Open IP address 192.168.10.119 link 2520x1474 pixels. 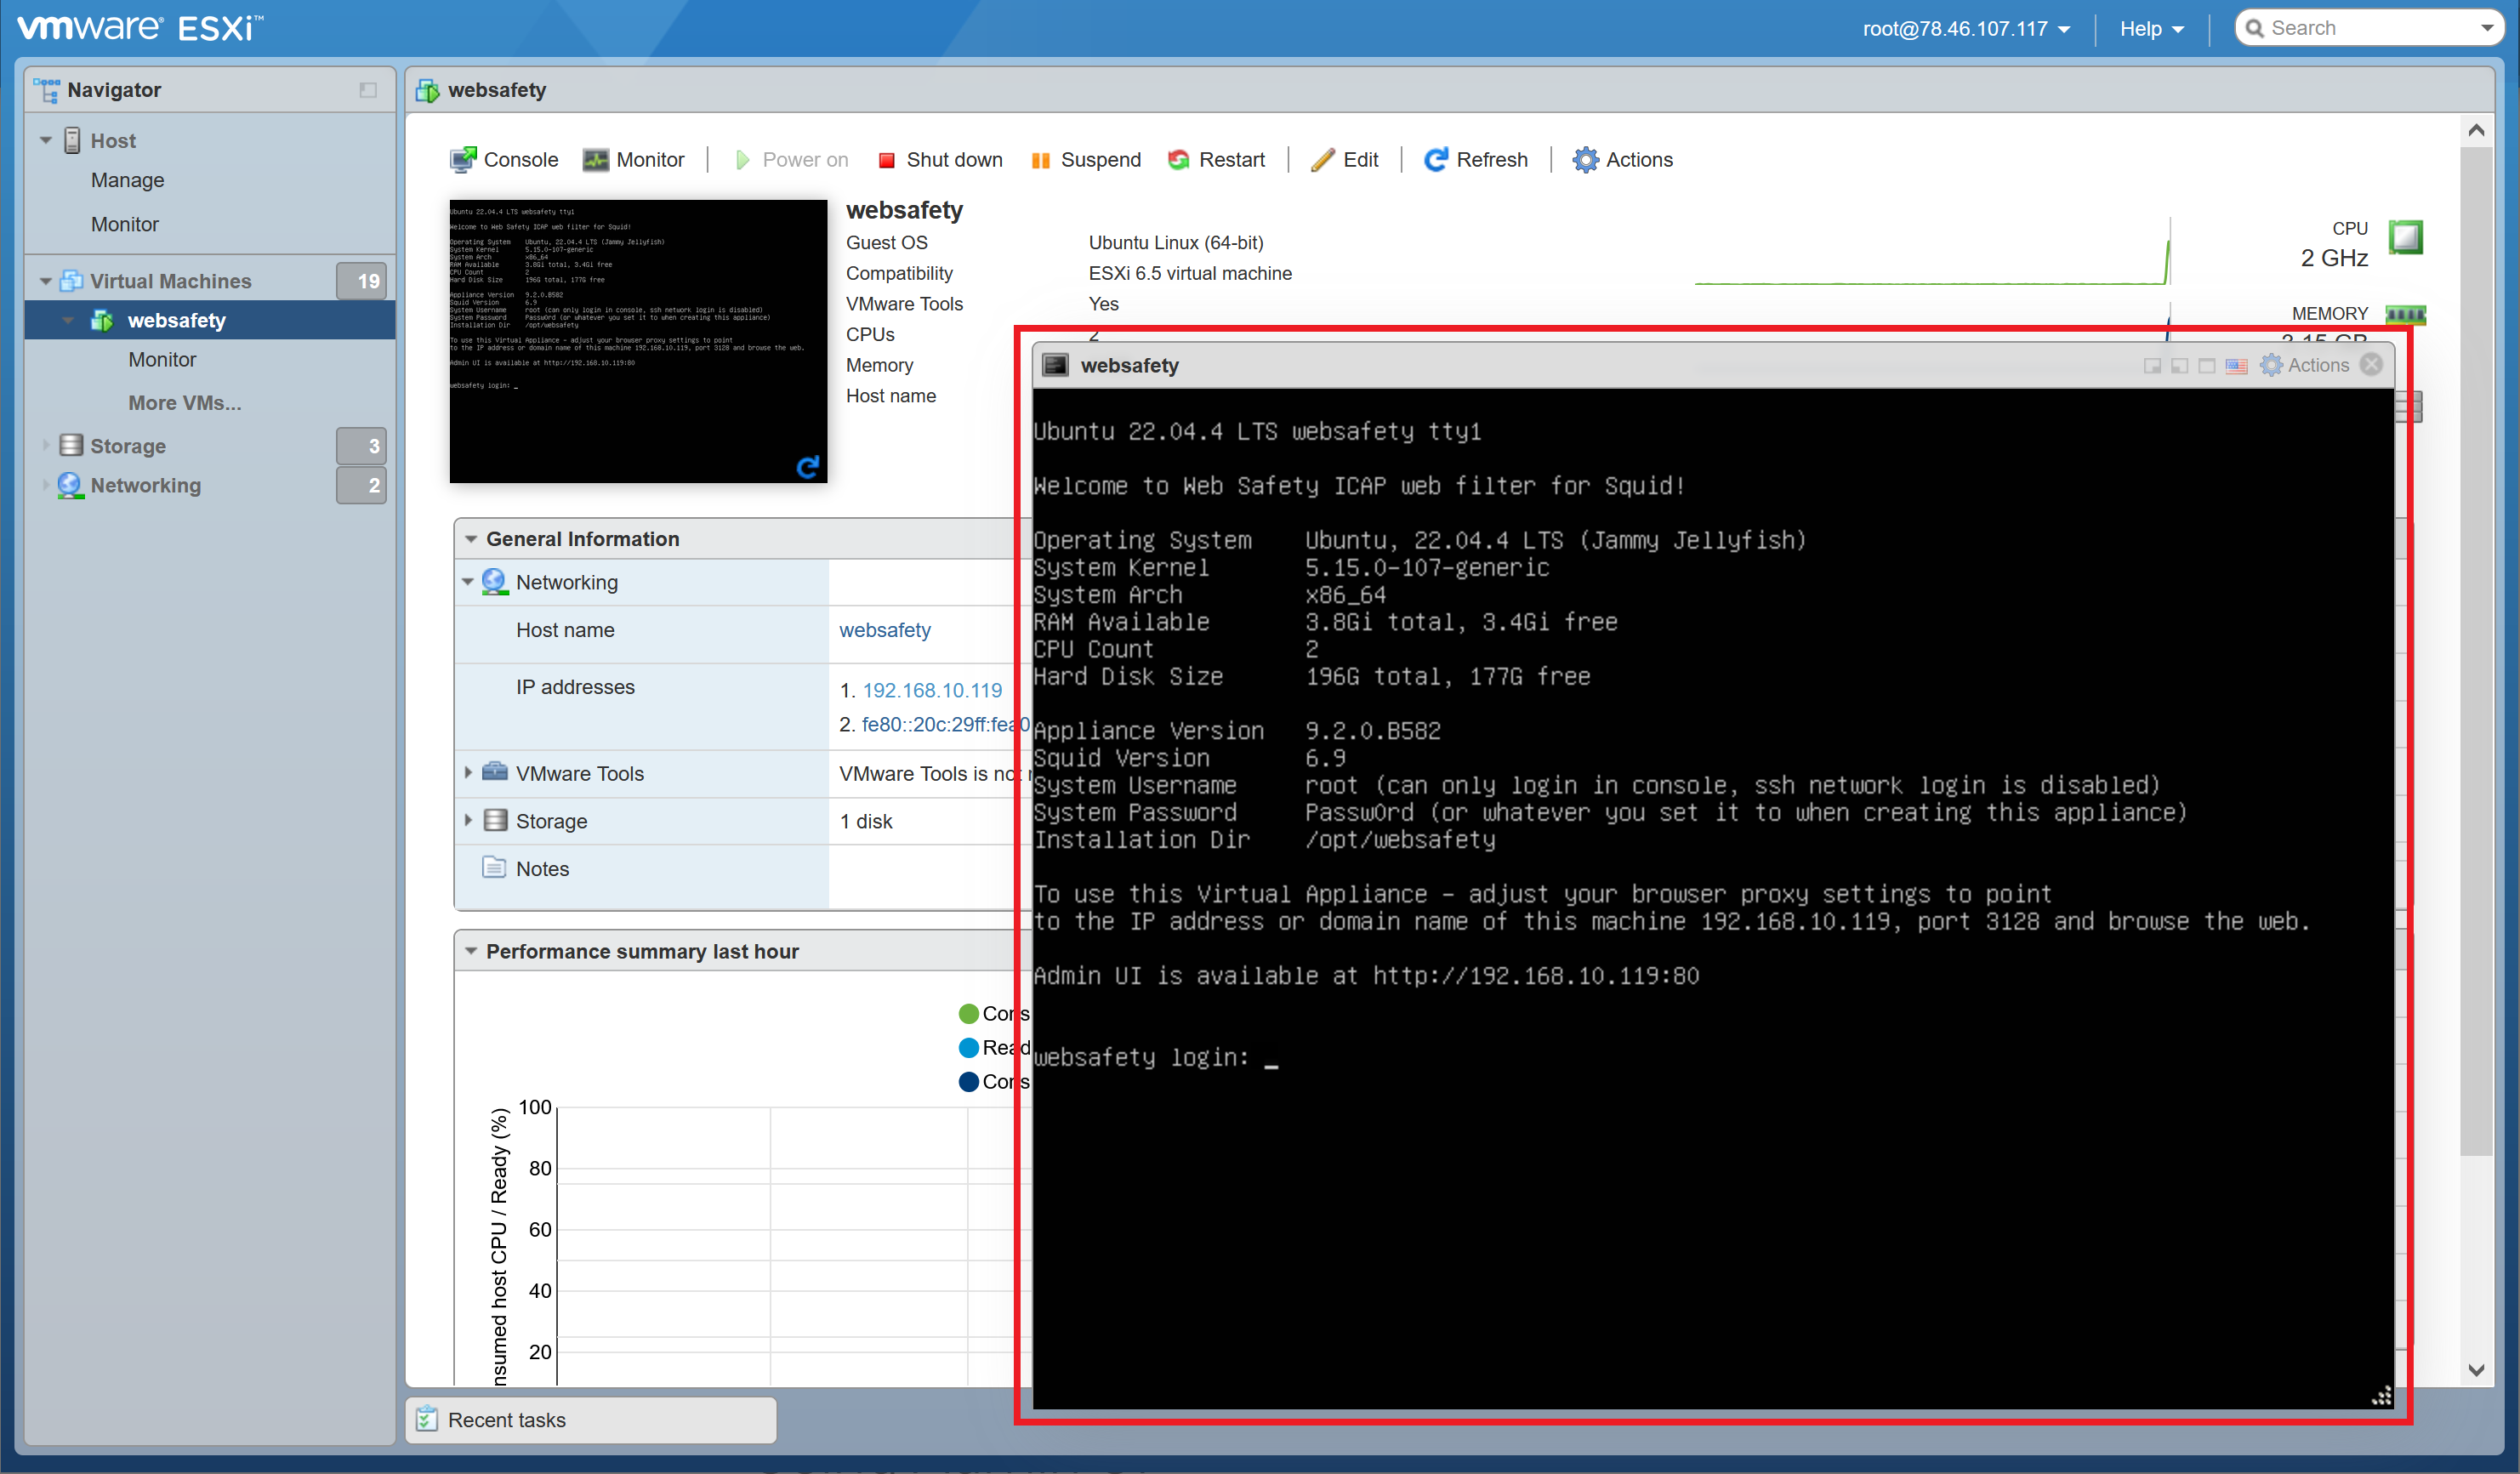click(x=931, y=690)
